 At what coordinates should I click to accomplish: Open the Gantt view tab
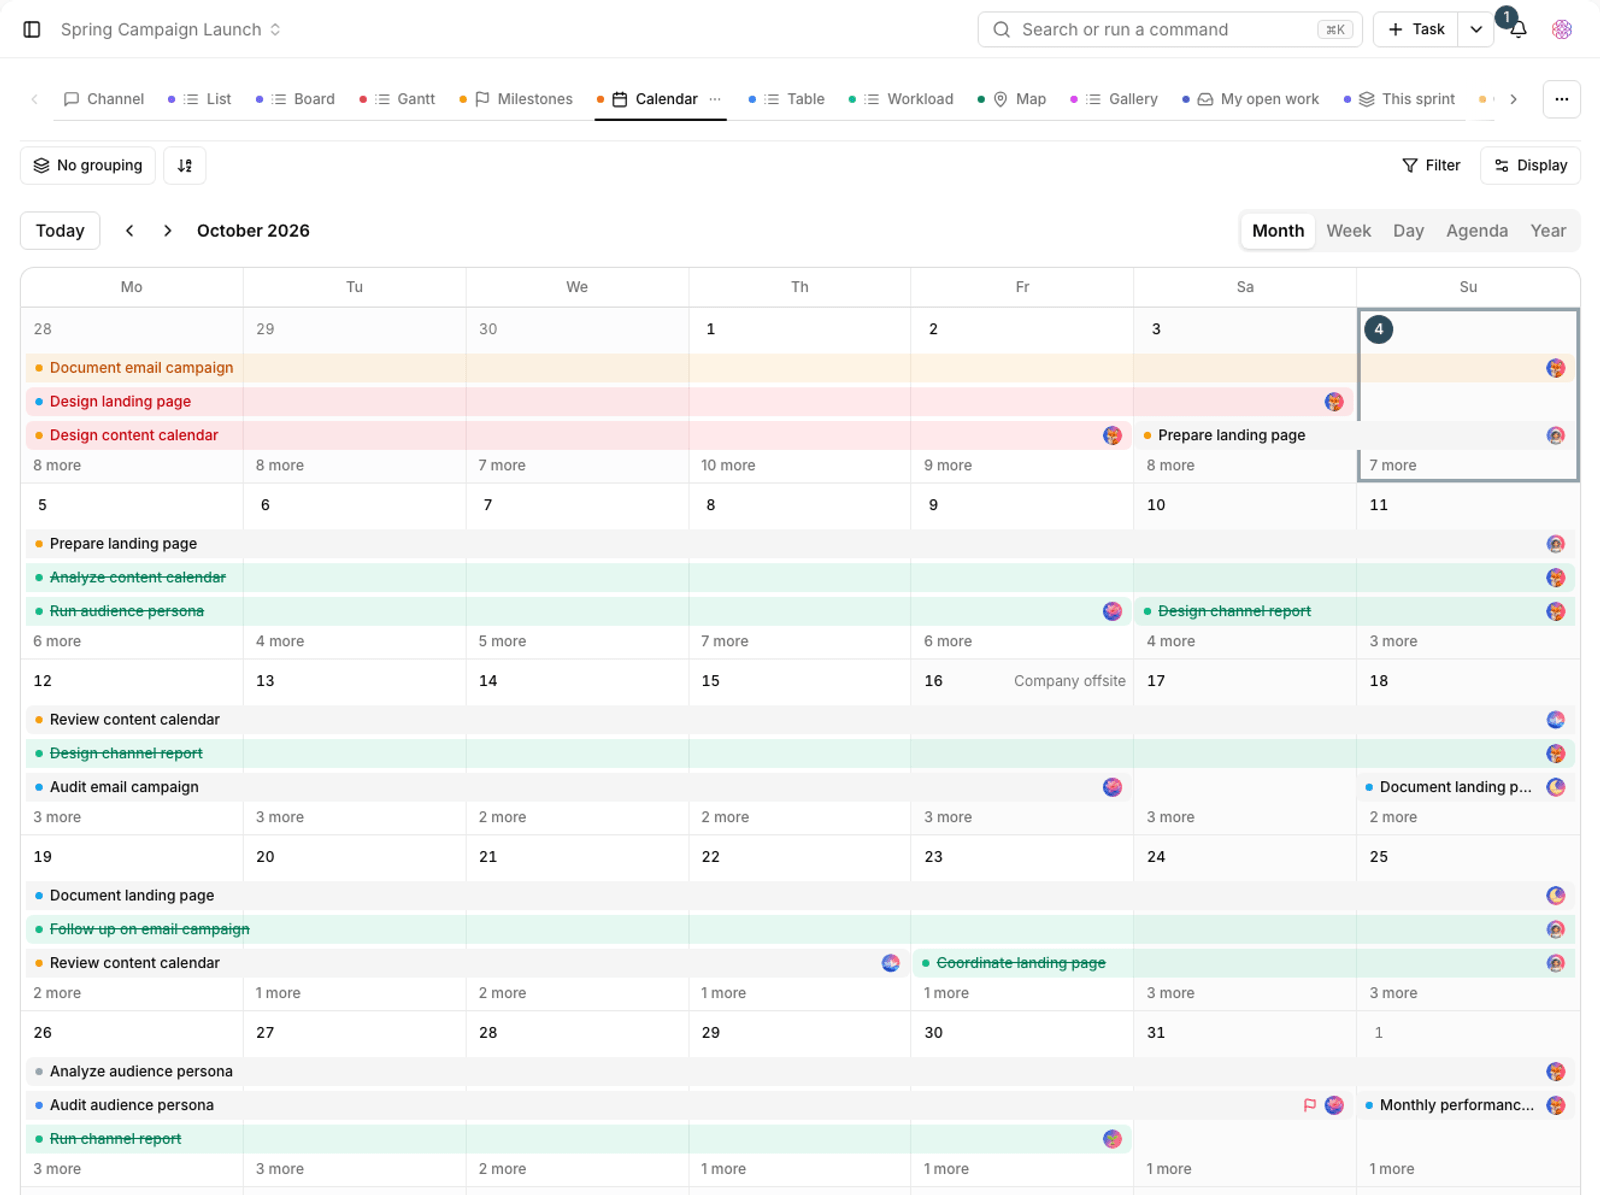397,99
